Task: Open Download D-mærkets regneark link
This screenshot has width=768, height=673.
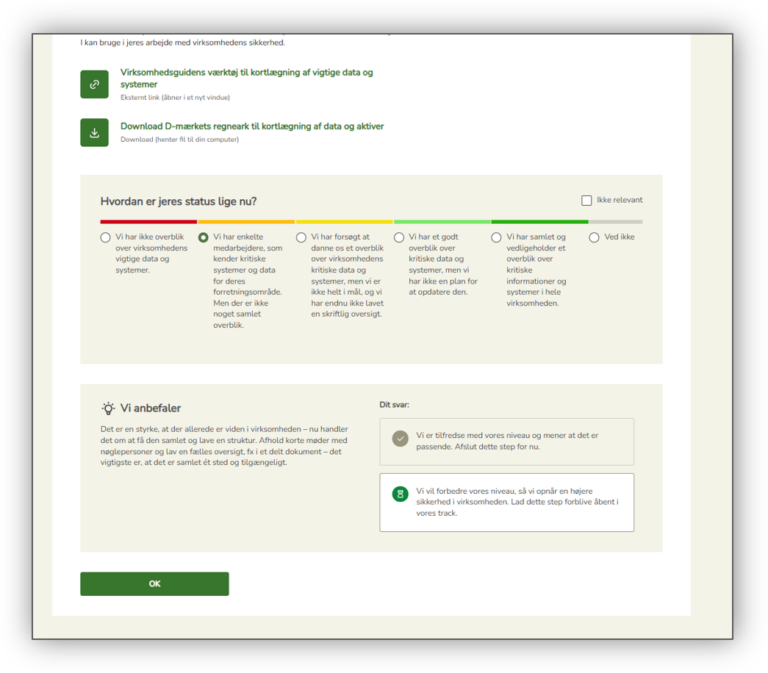Action: click(252, 126)
